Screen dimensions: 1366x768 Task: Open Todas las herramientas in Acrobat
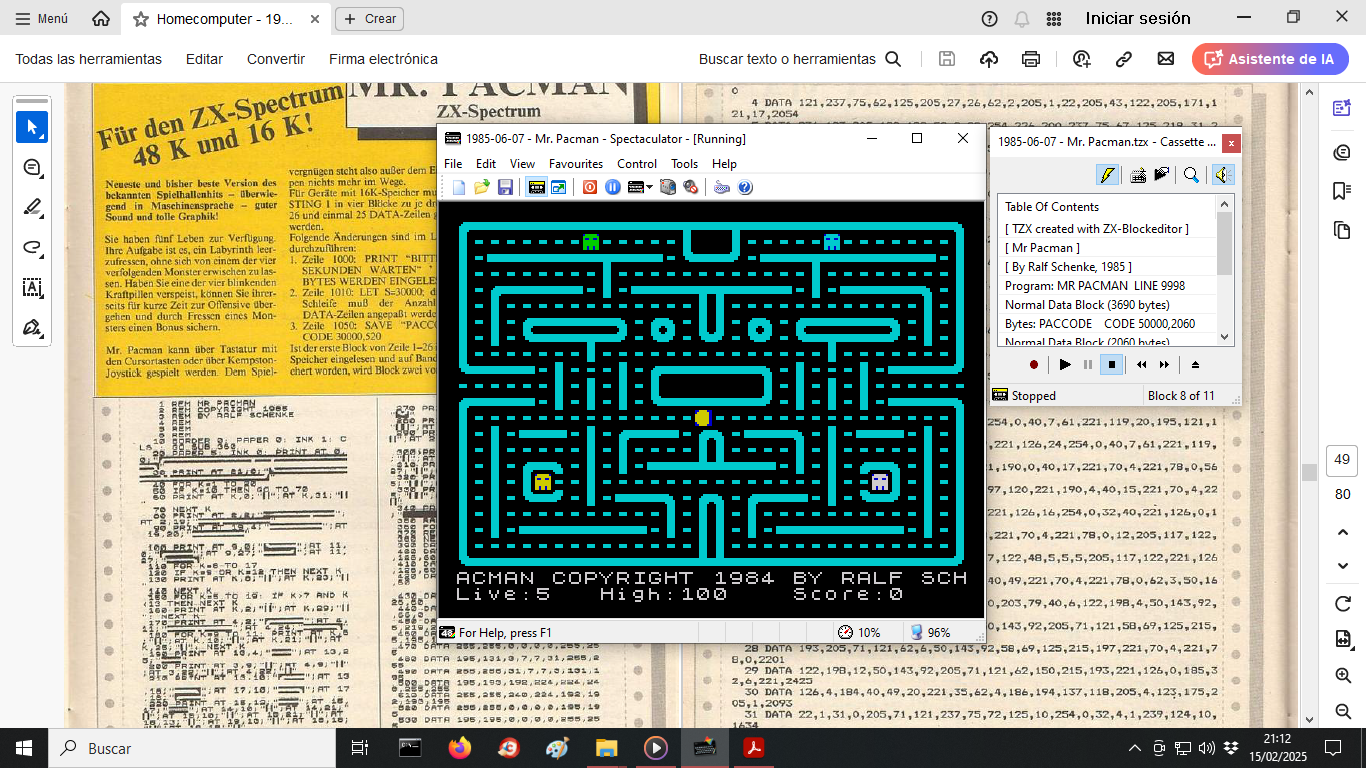point(88,59)
